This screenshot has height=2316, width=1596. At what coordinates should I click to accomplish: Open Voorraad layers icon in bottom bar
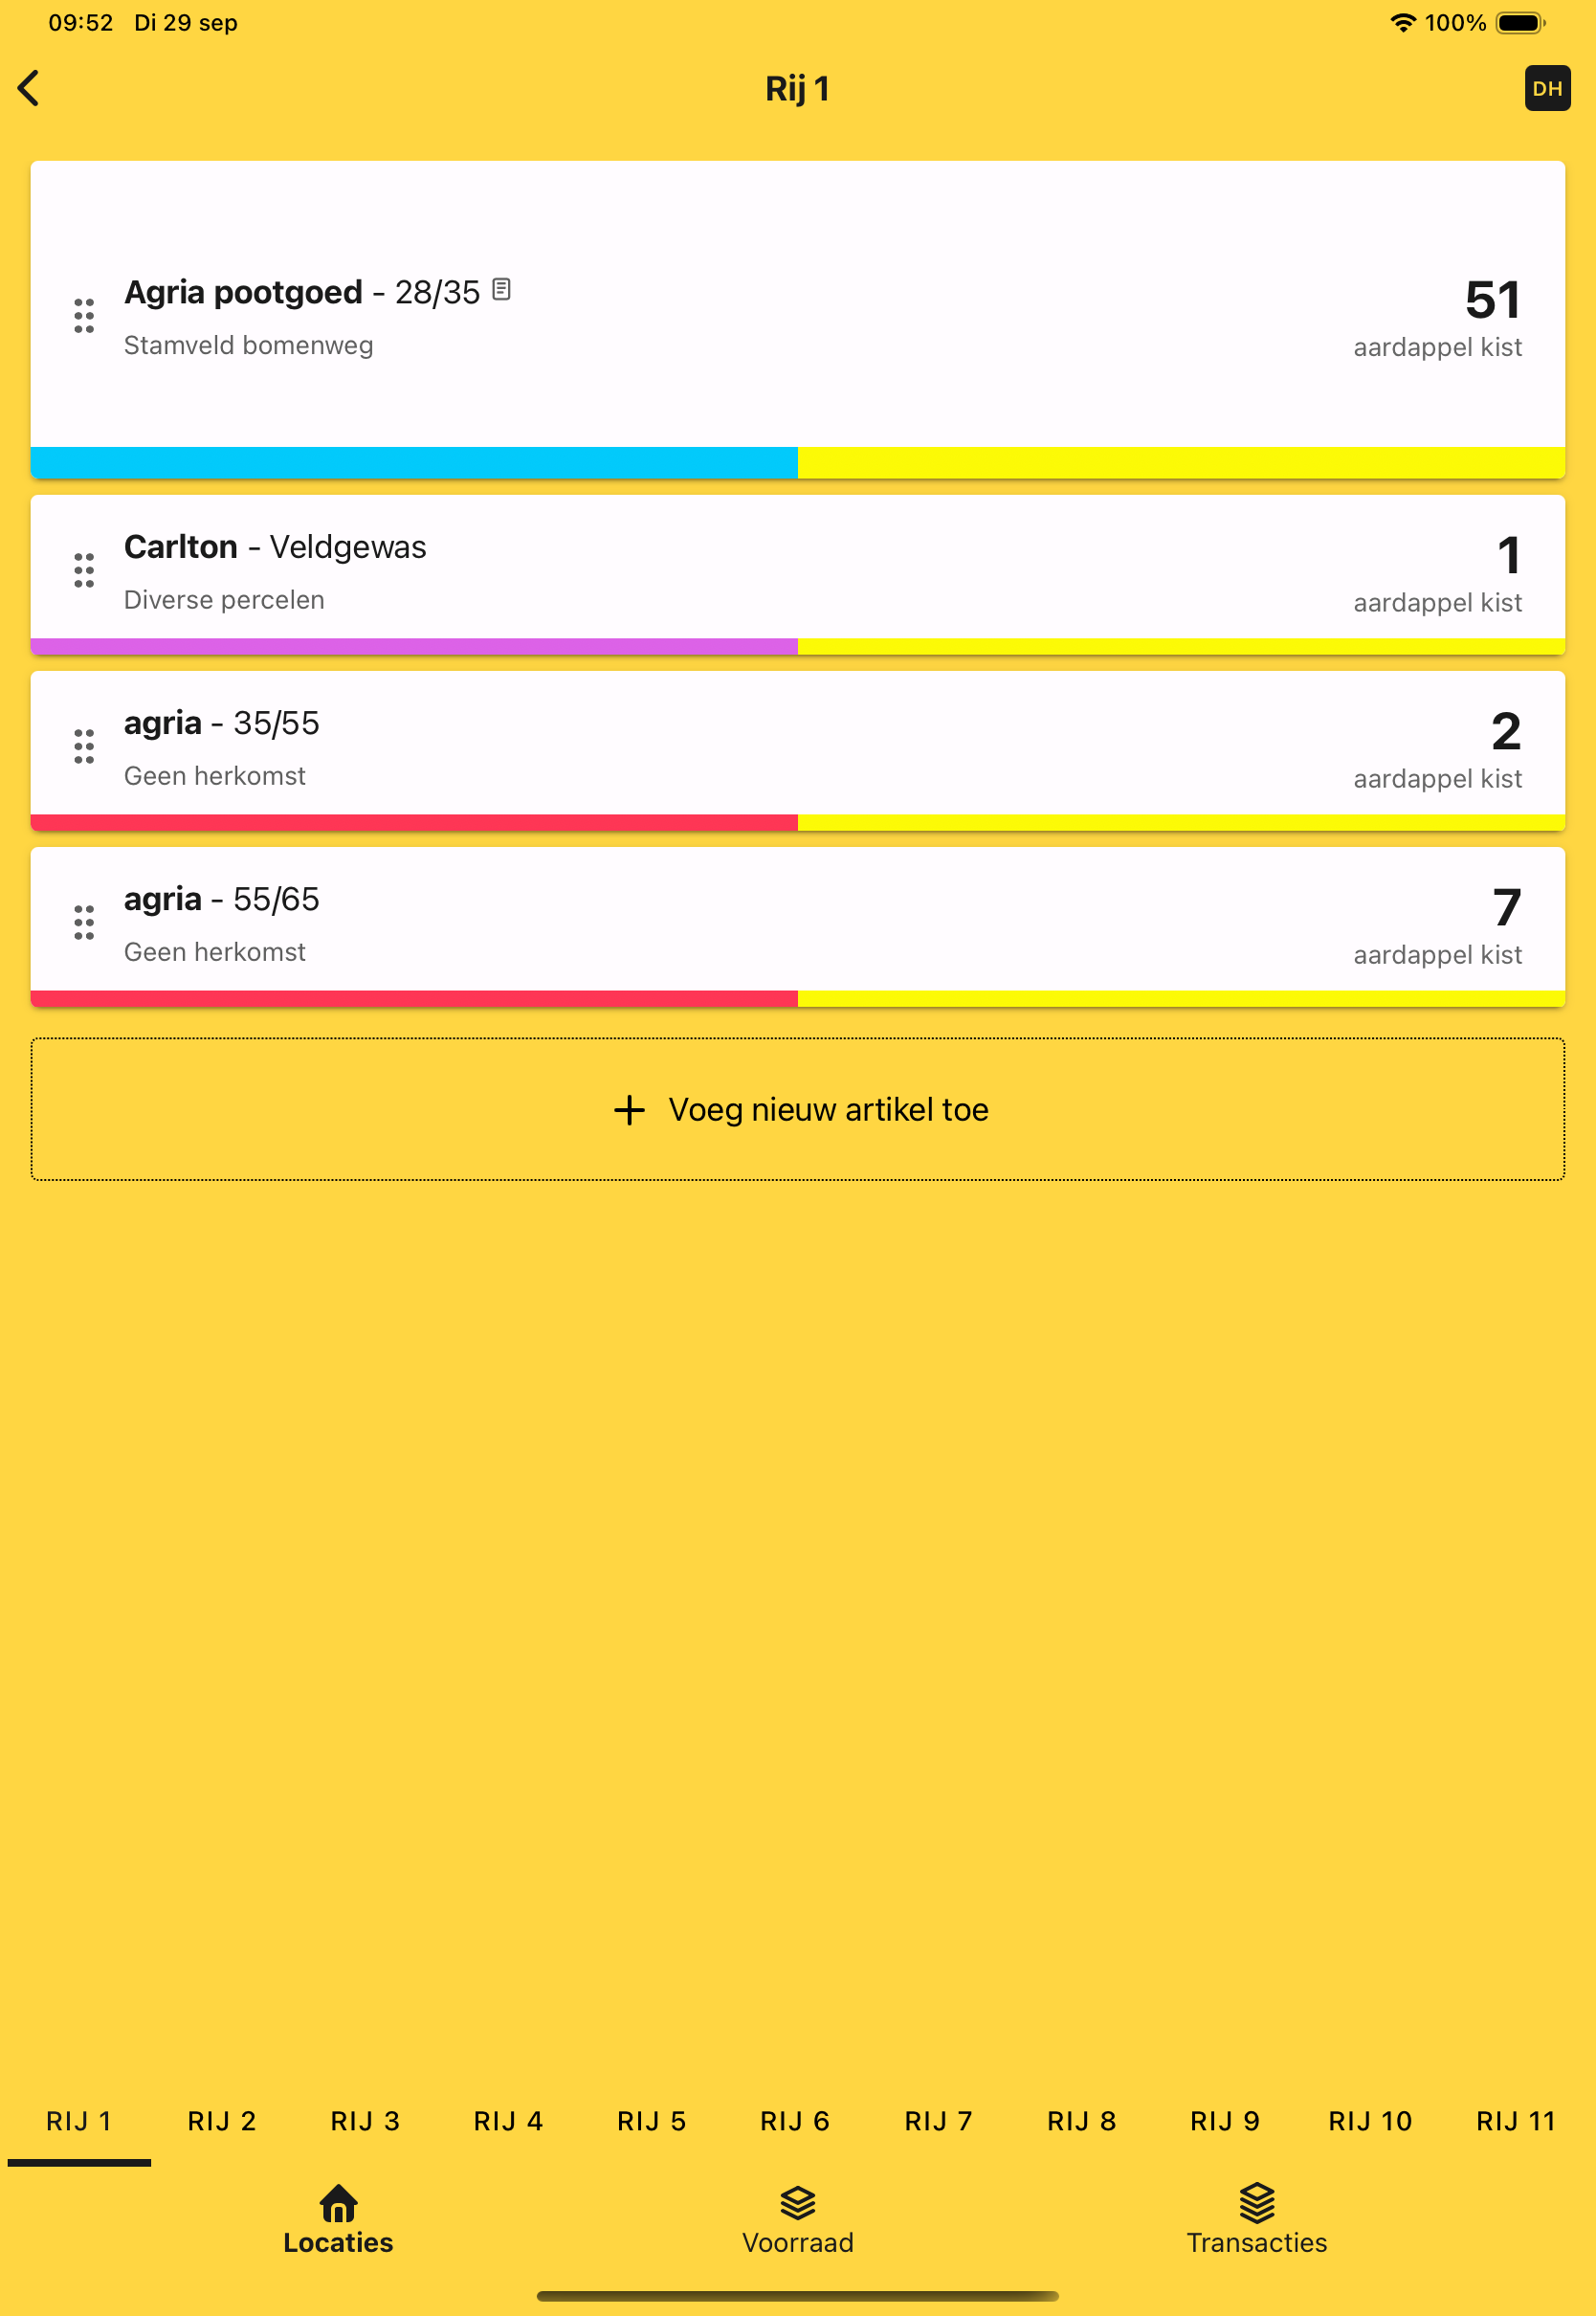tap(797, 2203)
